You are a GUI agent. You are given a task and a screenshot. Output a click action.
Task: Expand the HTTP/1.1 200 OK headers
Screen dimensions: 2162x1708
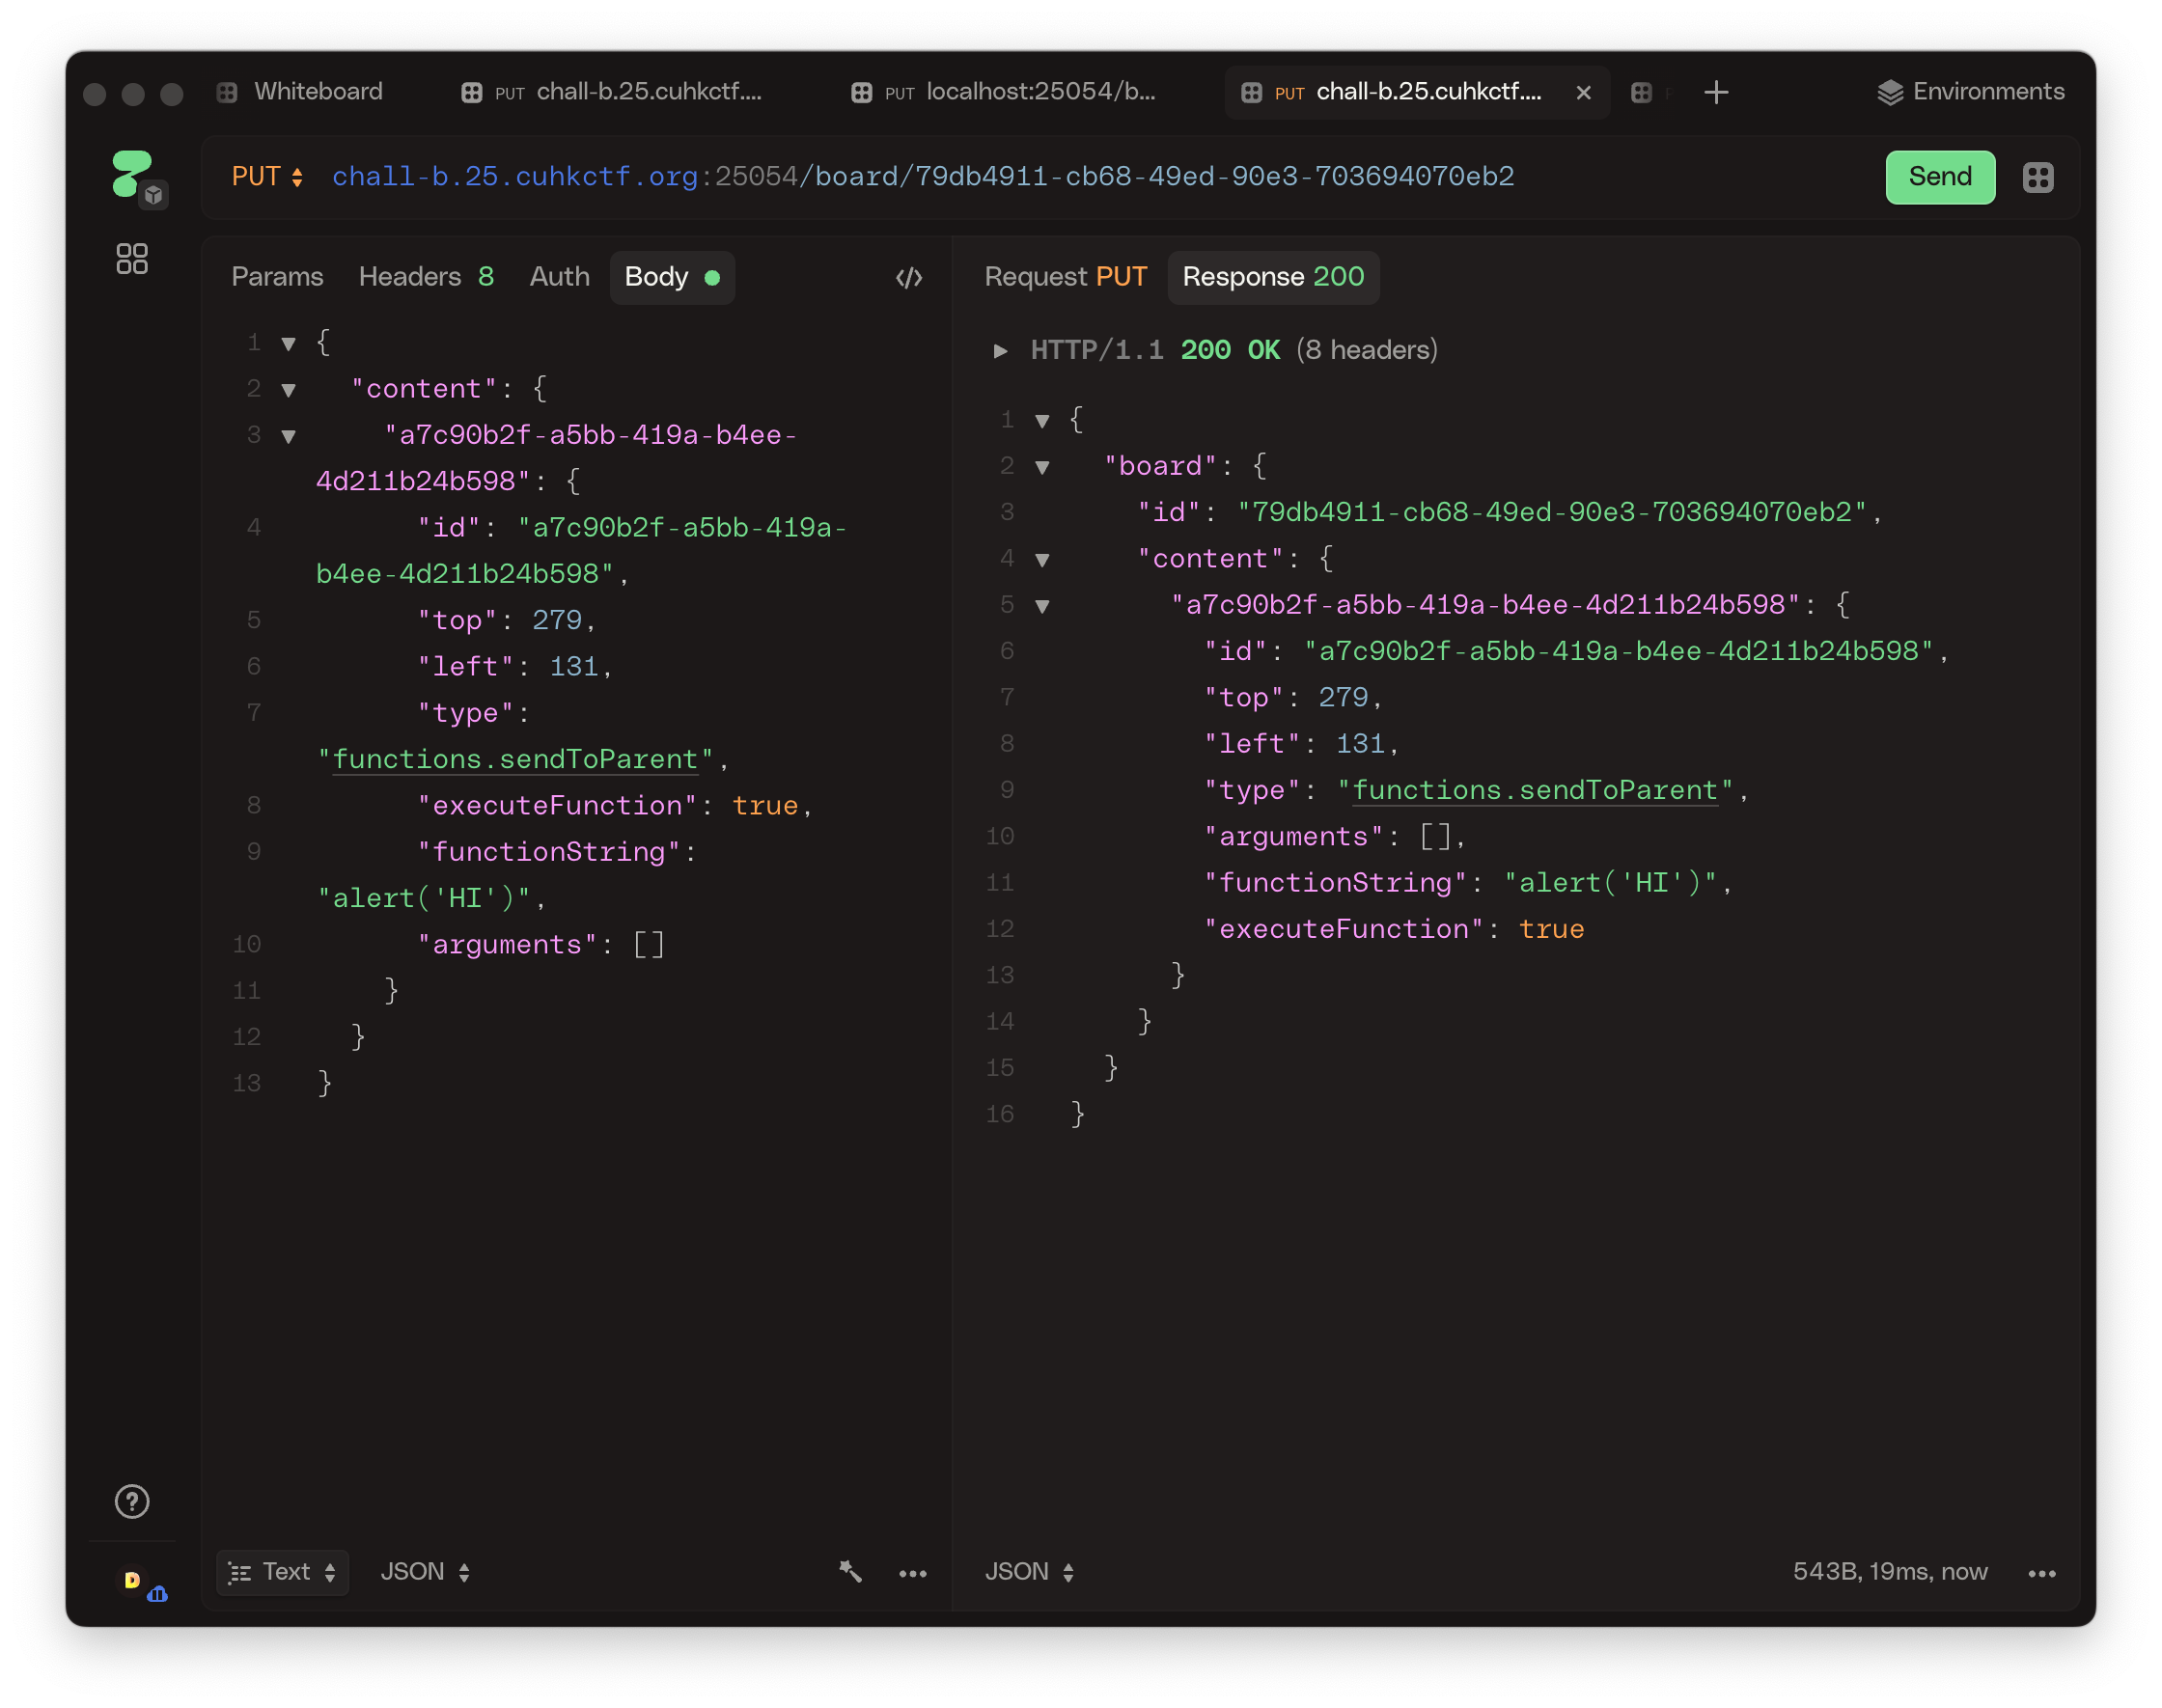(x=999, y=350)
